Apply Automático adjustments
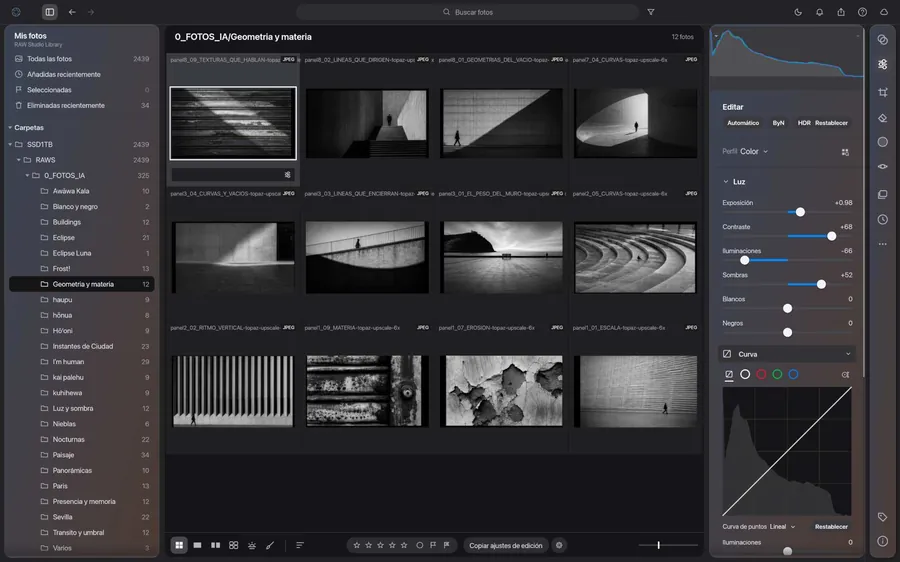This screenshot has height=562, width=900. coord(743,123)
